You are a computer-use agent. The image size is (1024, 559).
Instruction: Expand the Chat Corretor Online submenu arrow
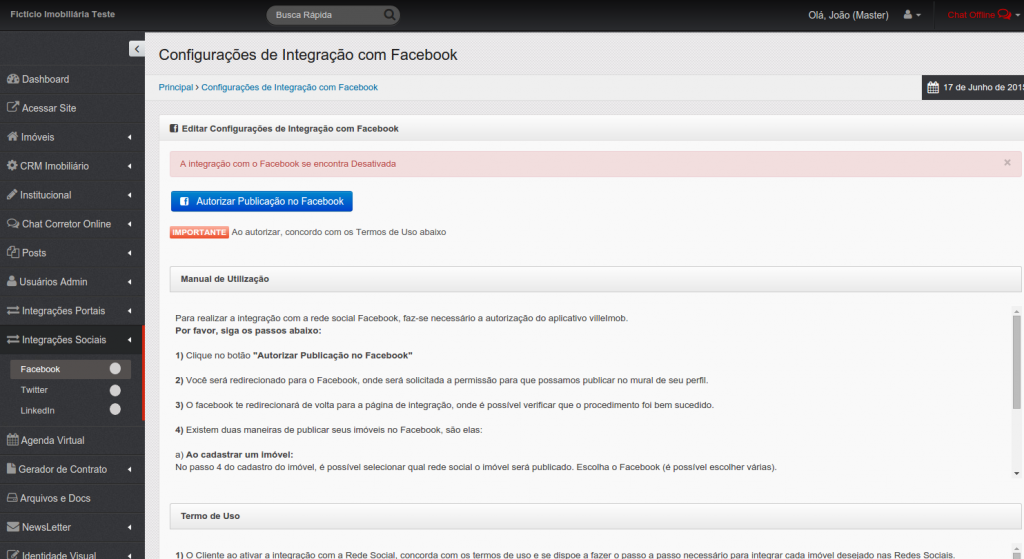[129, 224]
